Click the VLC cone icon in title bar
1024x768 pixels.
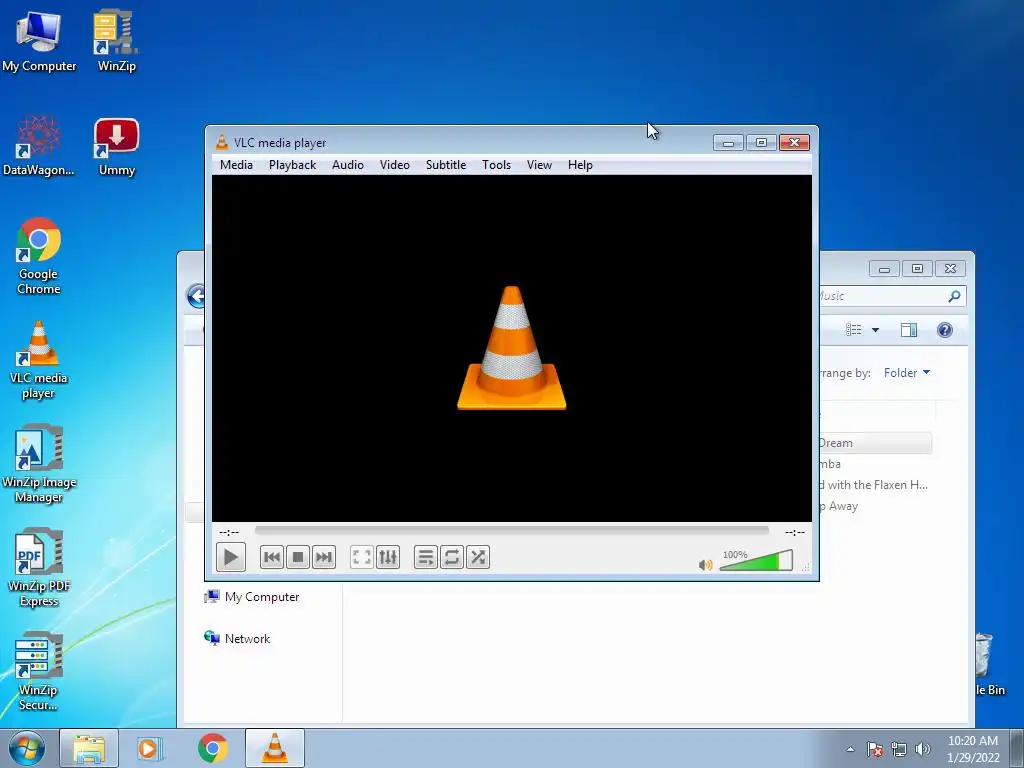222,142
